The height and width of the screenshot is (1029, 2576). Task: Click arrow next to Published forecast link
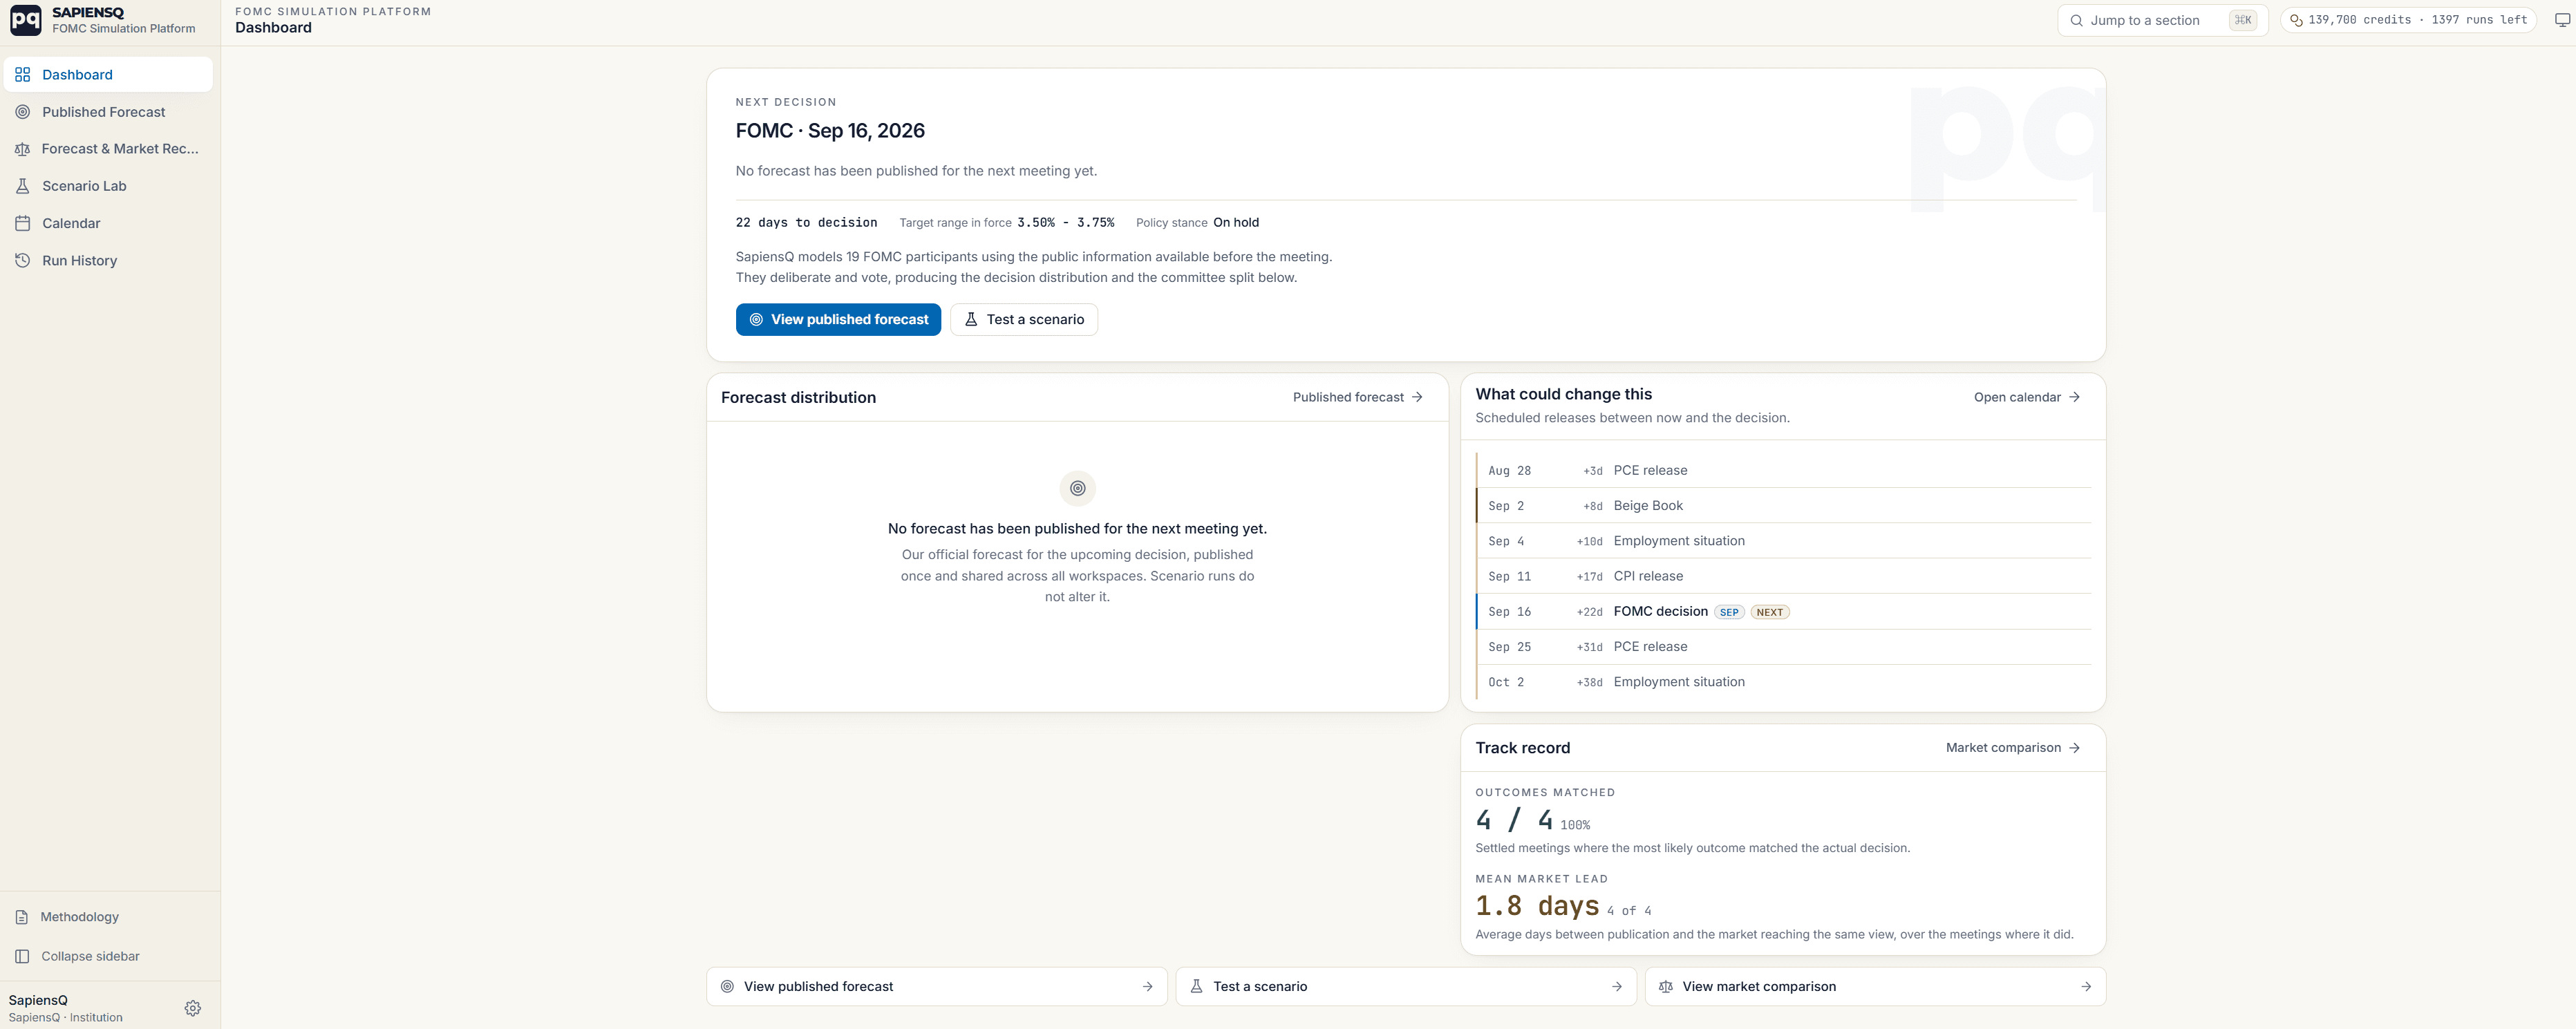[1417, 397]
